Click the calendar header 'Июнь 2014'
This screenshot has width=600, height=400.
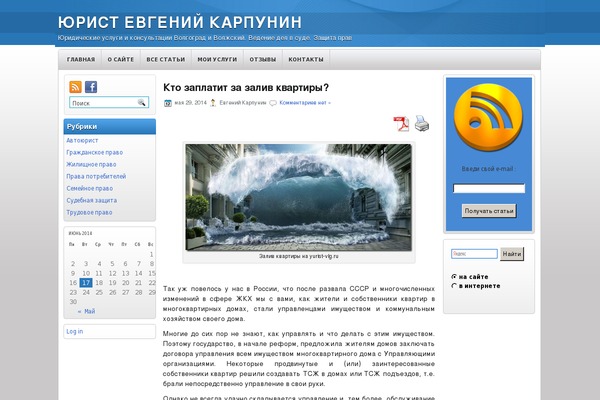pyautogui.click(x=80, y=233)
